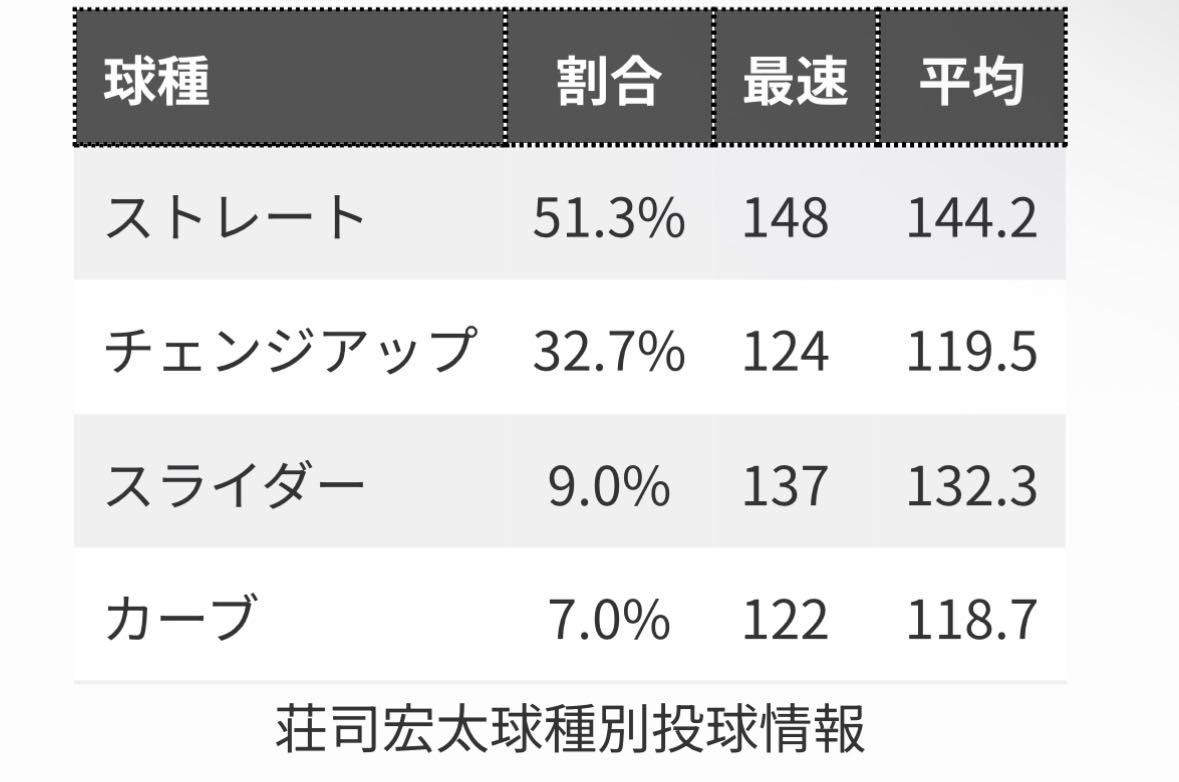The image size is (1179, 782).
Task: Select the 148 max speed cell
Action: (785, 217)
